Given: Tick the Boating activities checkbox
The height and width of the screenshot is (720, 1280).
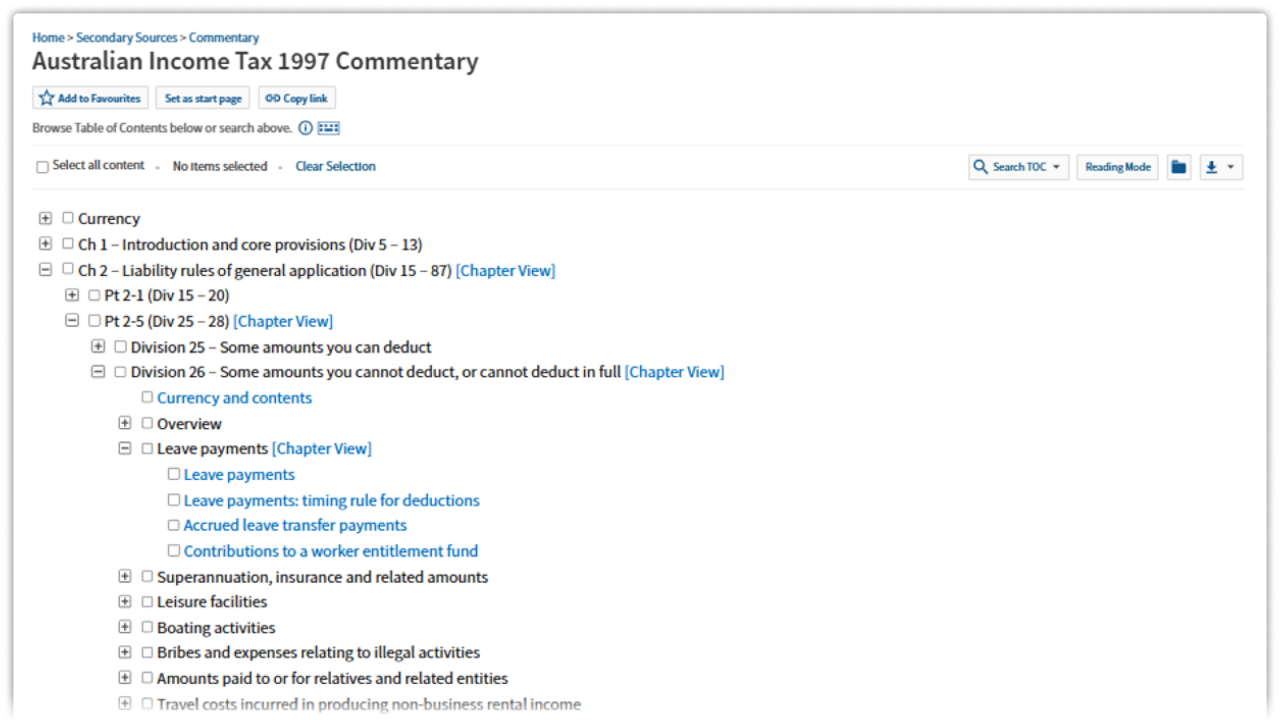Looking at the screenshot, I should 148,627.
